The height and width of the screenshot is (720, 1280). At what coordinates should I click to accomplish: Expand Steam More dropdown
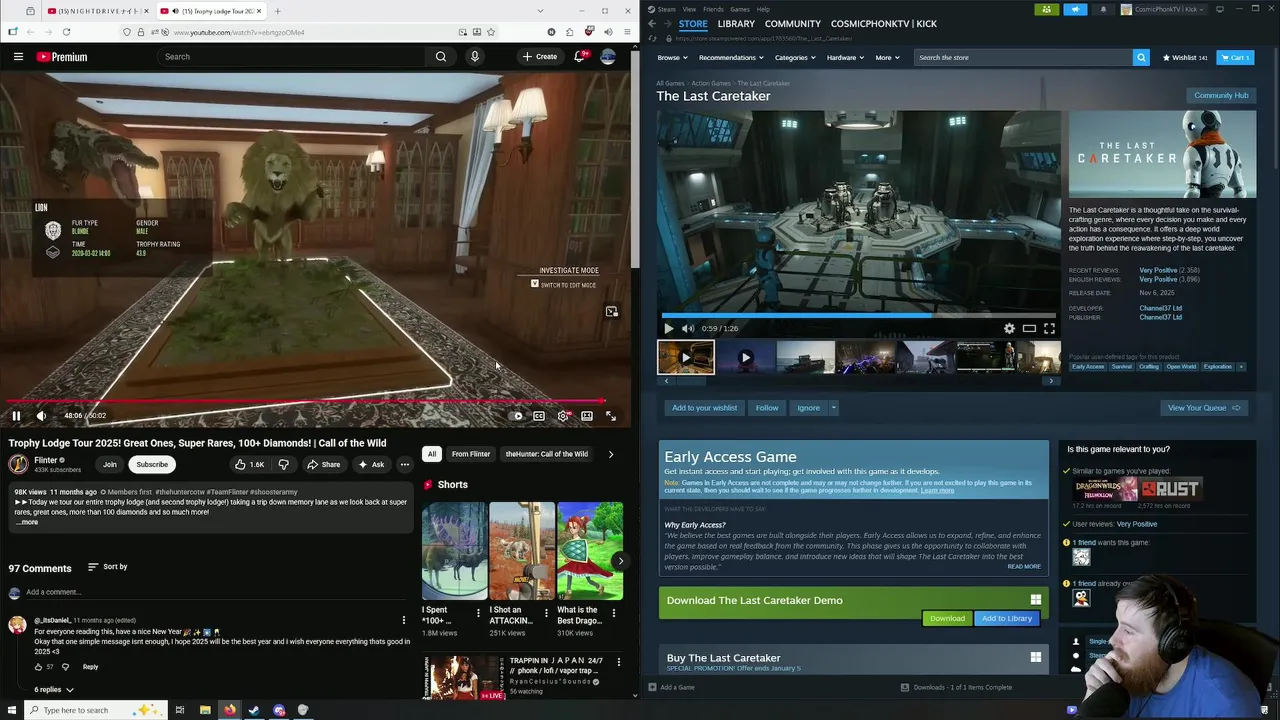point(887,58)
